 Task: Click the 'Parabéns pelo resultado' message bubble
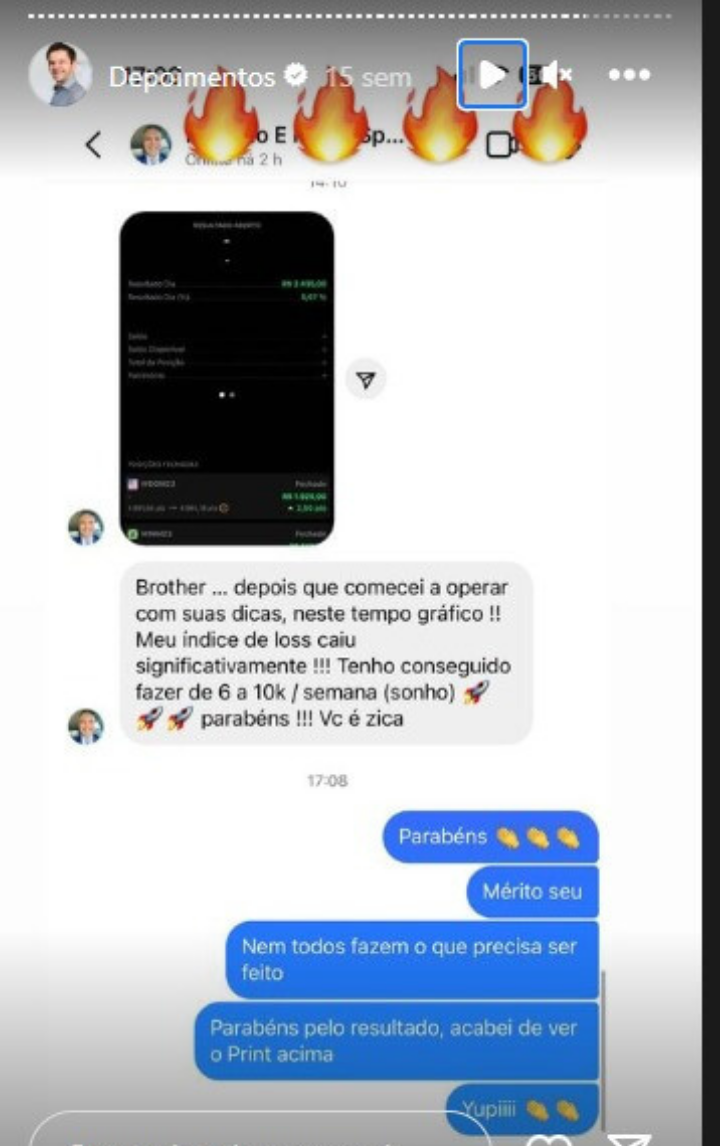(397, 1041)
